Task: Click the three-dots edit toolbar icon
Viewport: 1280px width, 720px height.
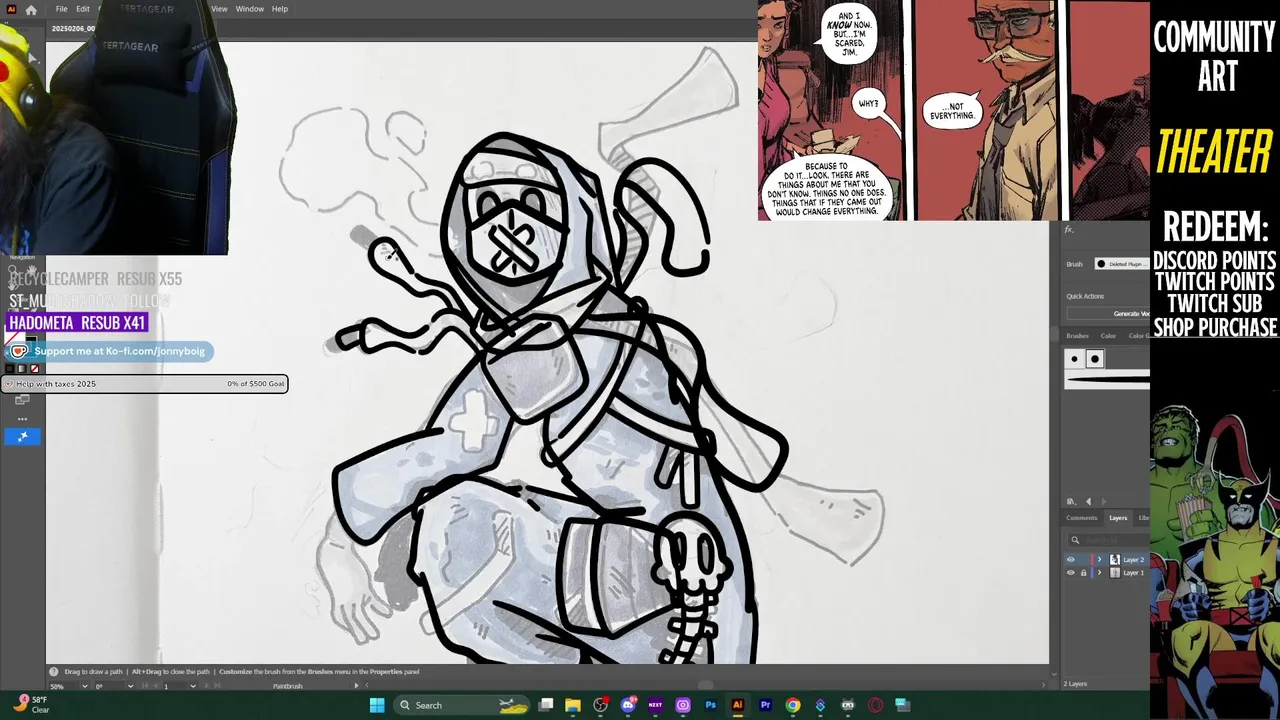Action: (22, 419)
